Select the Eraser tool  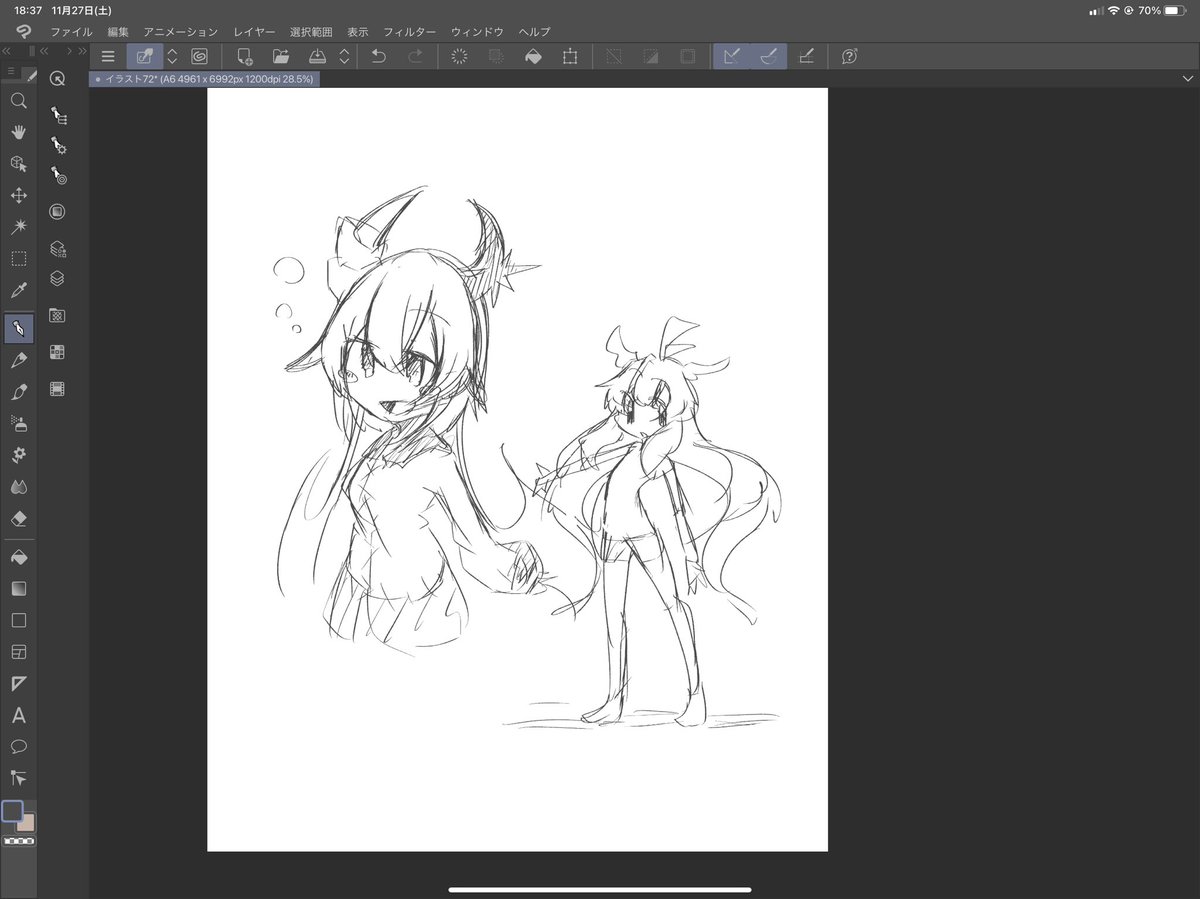tap(18, 519)
